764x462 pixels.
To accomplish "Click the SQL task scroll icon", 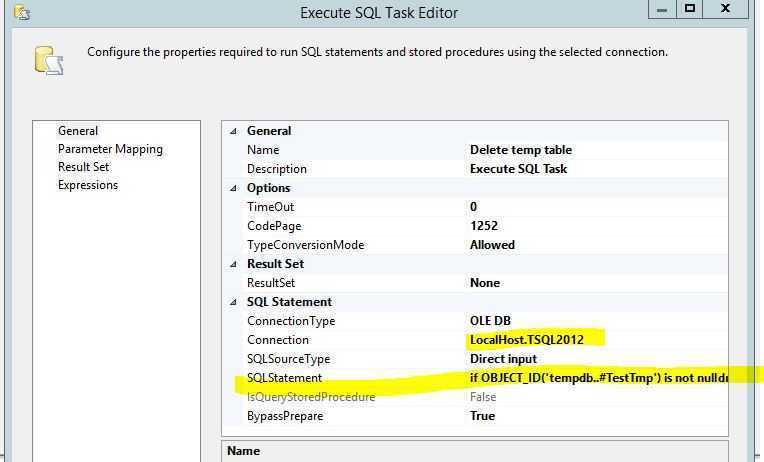I will click(x=49, y=60).
